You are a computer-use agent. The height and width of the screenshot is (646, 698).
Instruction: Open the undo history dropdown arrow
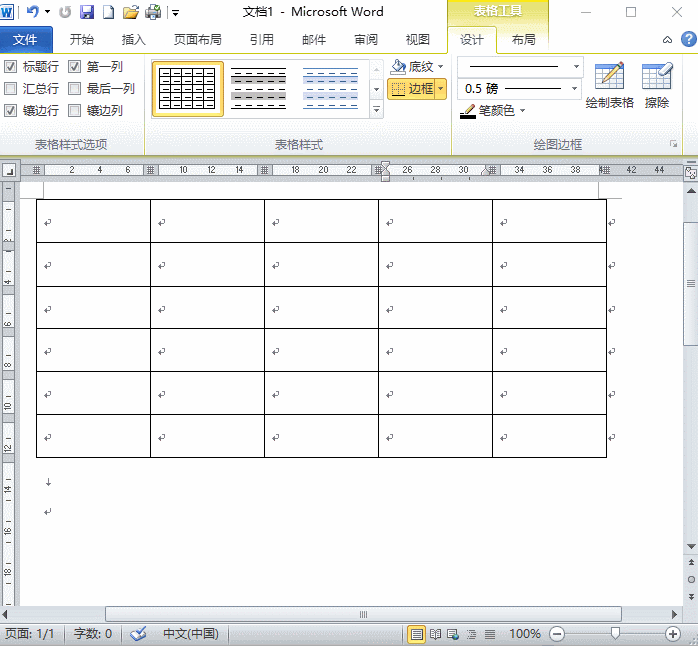48,12
